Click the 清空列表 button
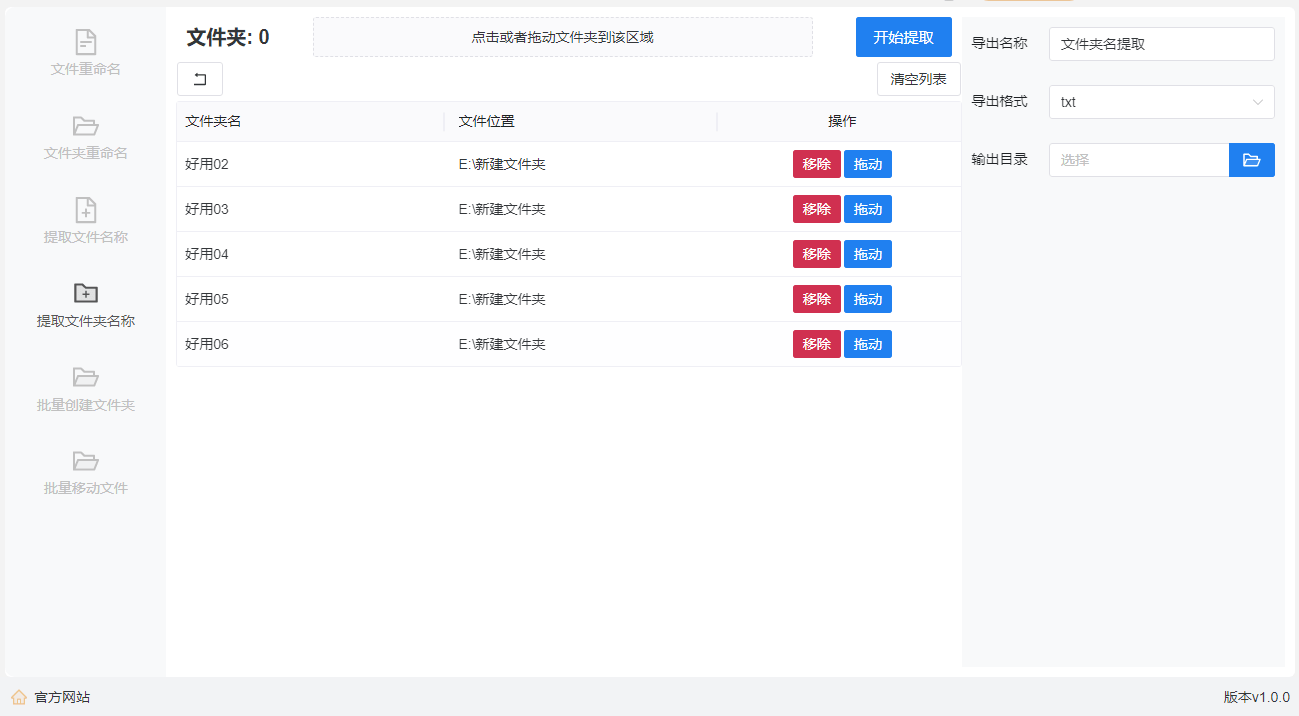The height and width of the screenshot is (716, 1299). 918,79
